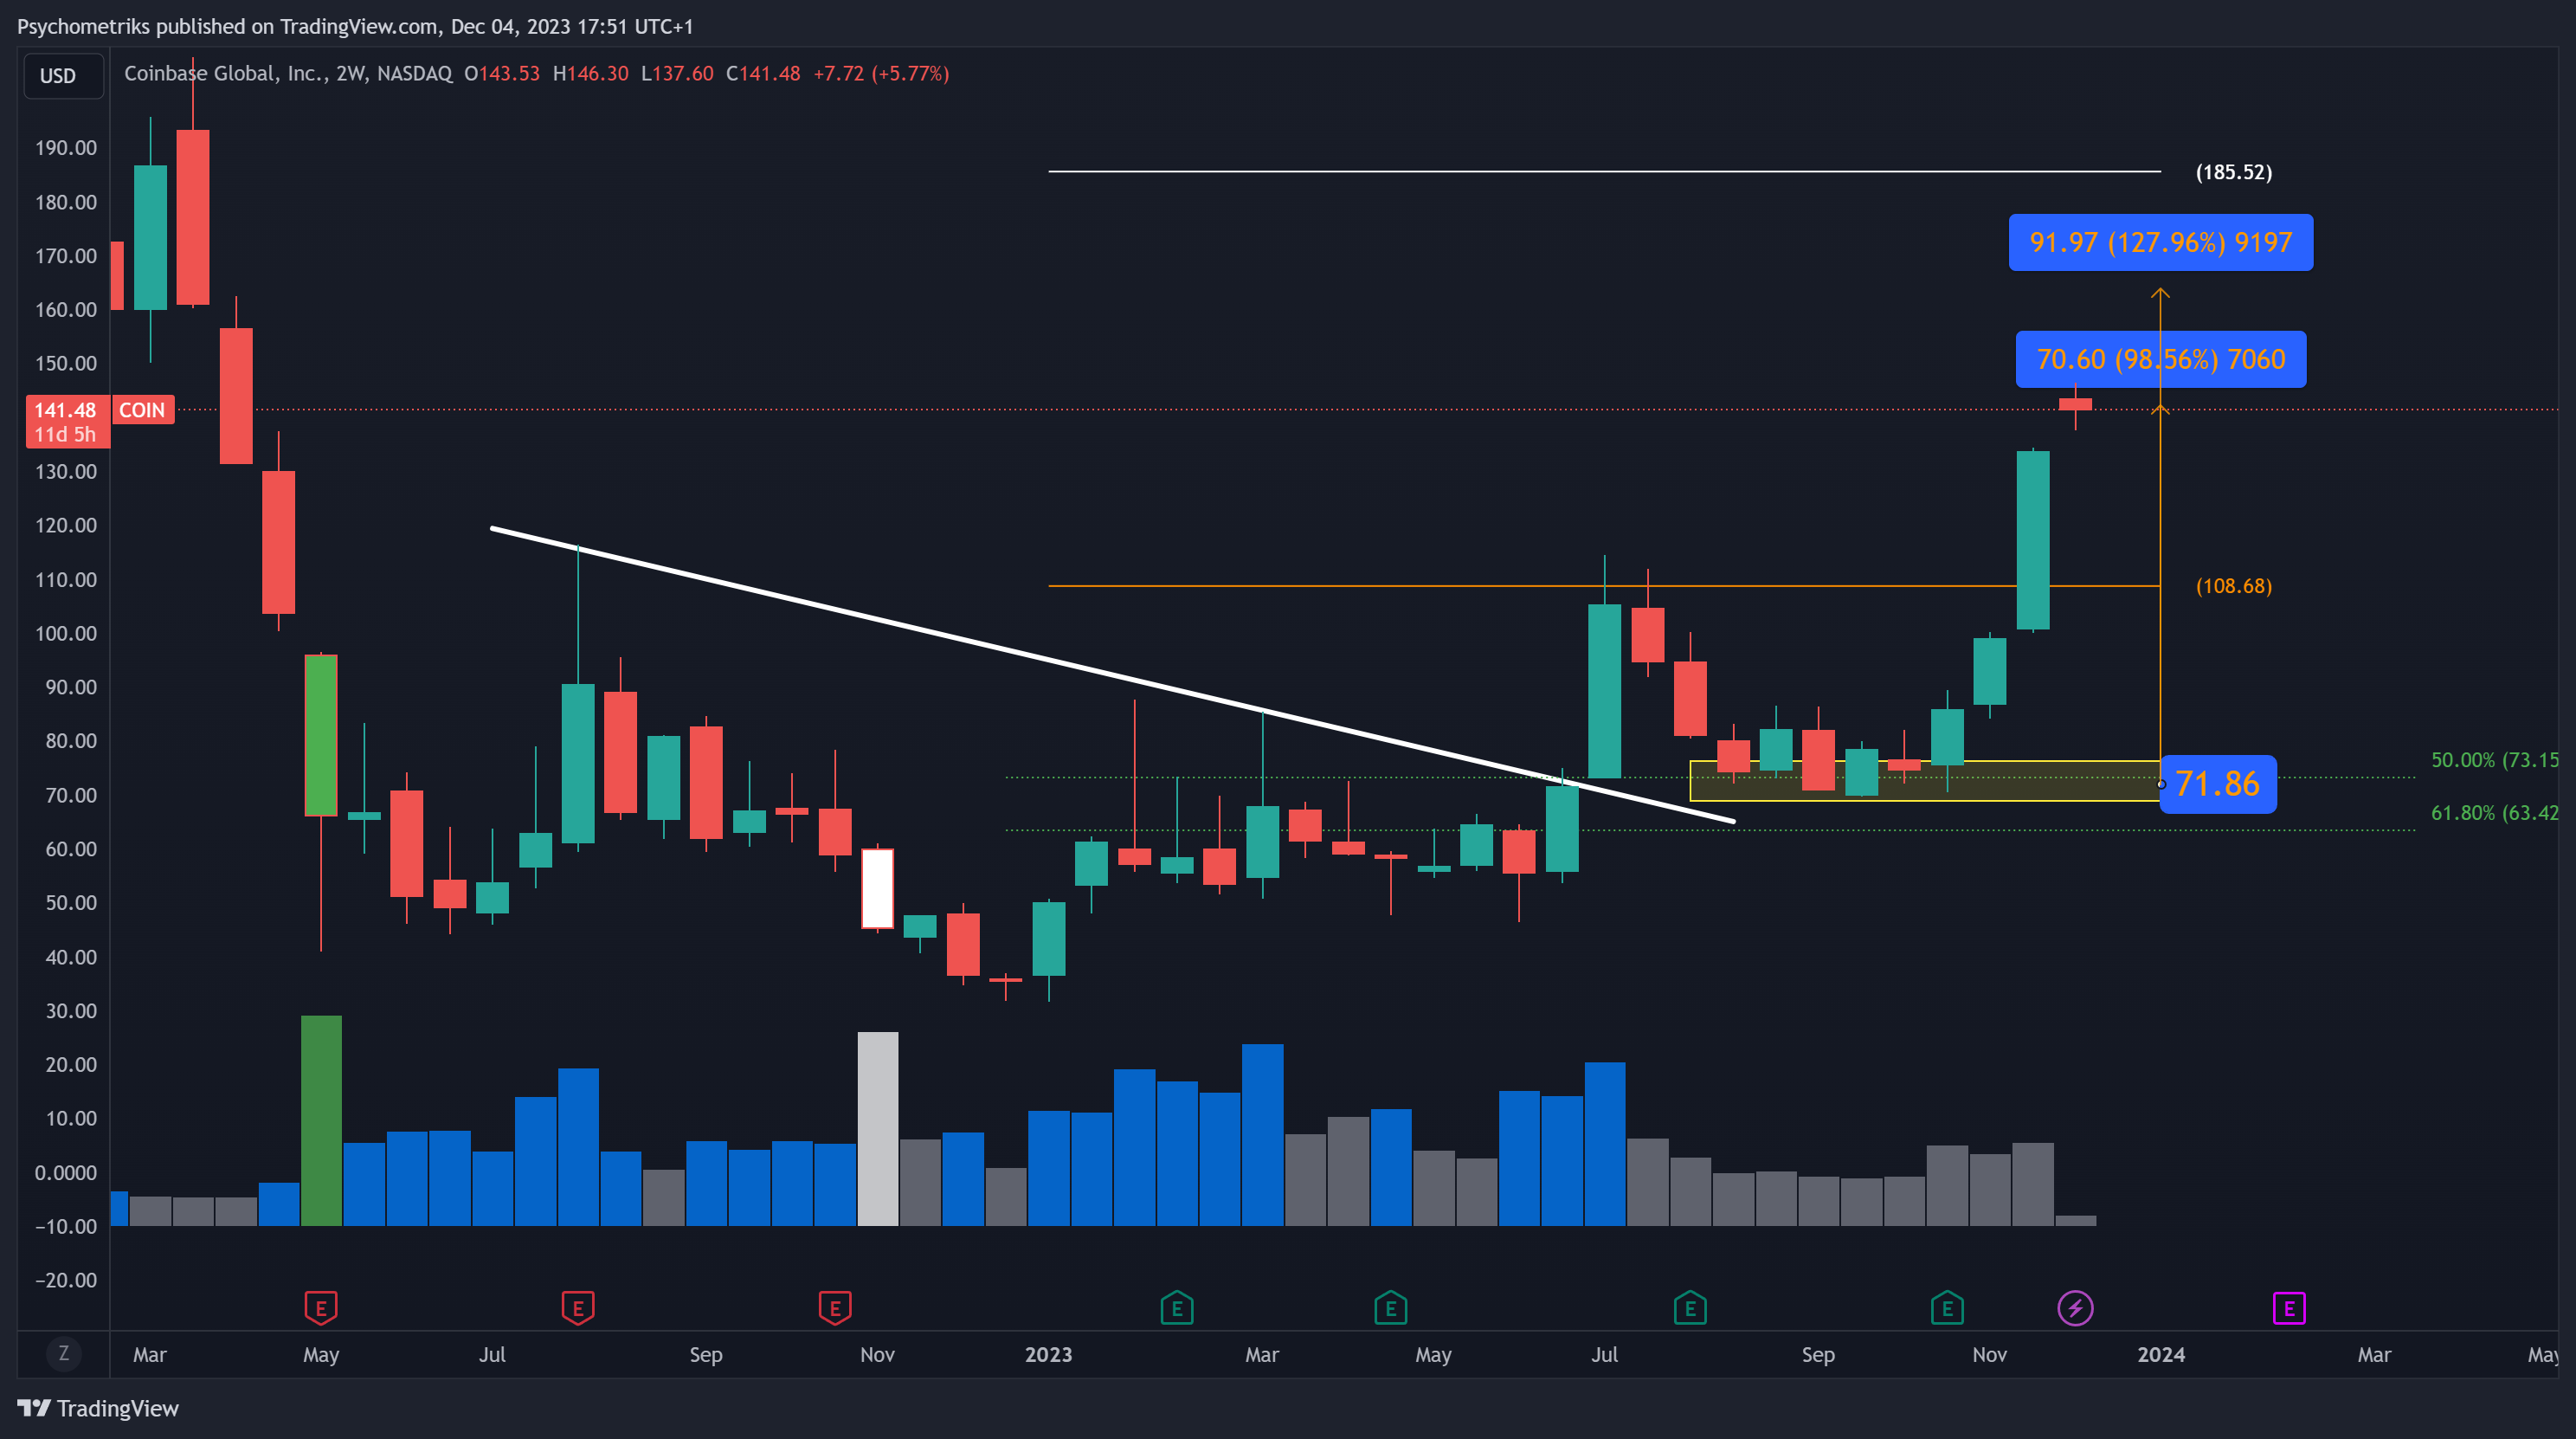Click the 11d 5h countdown label
Image resolution: width=2576 pixels, height=1439 pixels.
[x=65, y=434]
